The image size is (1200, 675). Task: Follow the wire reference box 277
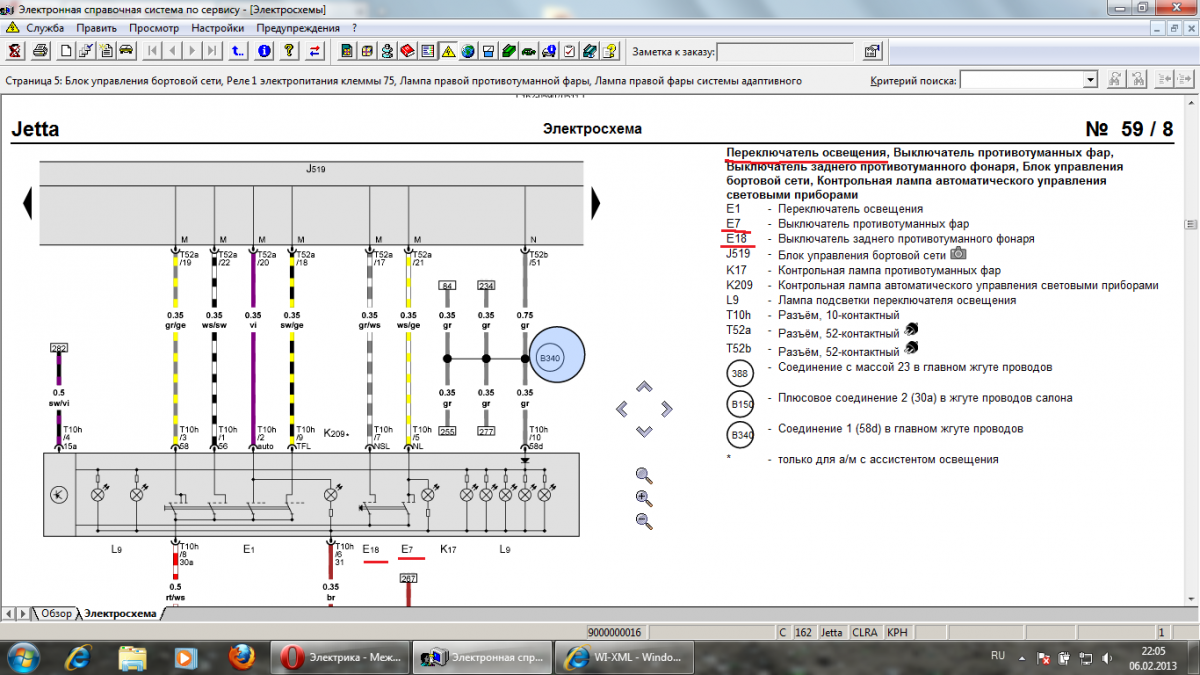click(486, 431)
